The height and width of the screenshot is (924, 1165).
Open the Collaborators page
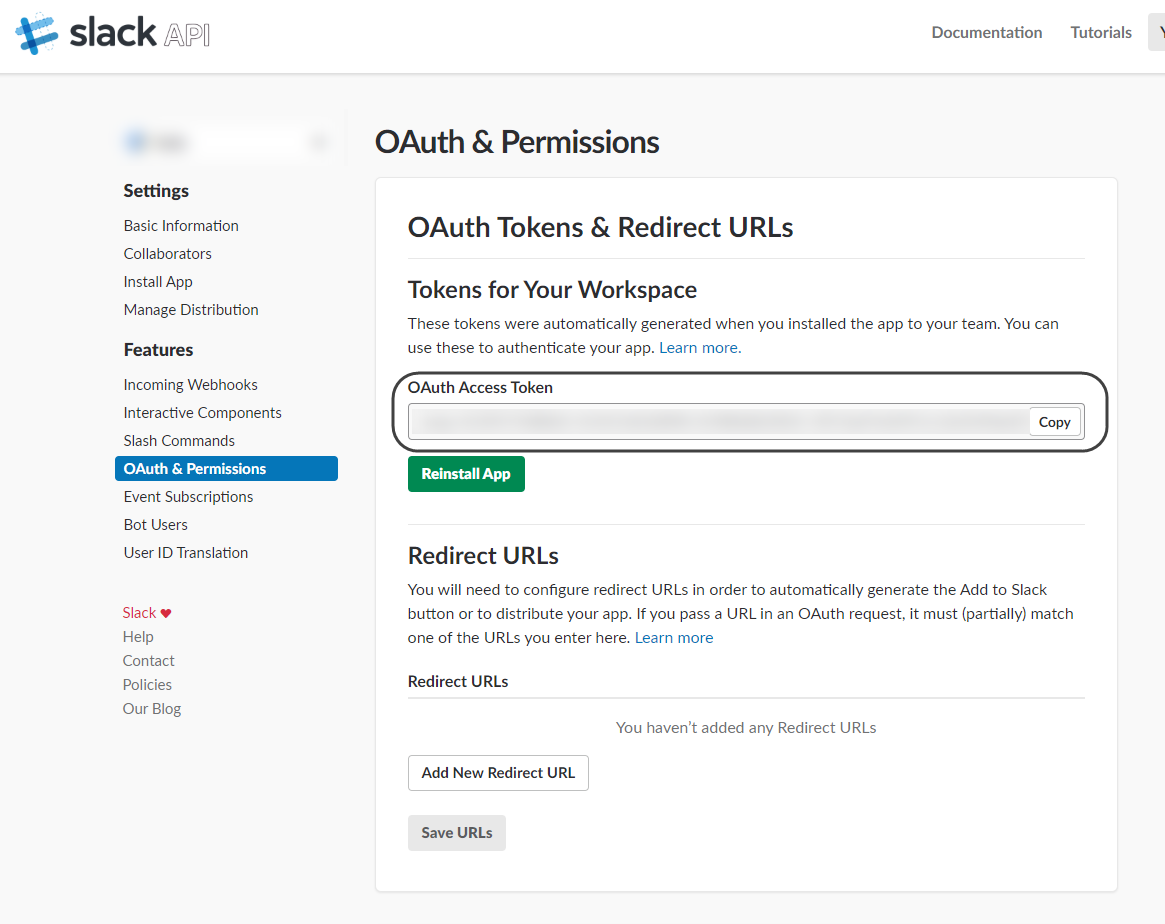[x=168, y=254]
